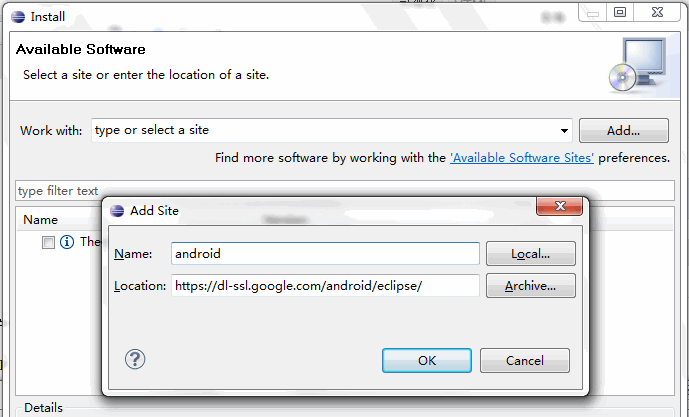
Task: Choose the Archive... button
Action: (531, 286)
